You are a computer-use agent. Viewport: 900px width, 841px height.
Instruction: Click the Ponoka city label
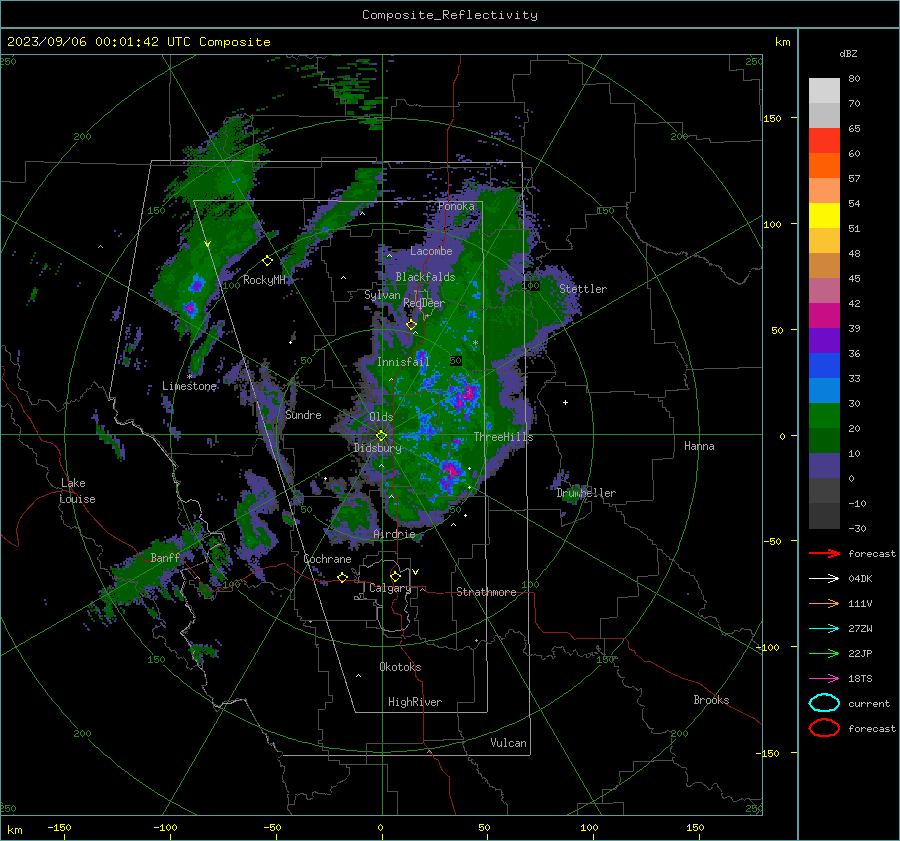click(x=456, y=206)
